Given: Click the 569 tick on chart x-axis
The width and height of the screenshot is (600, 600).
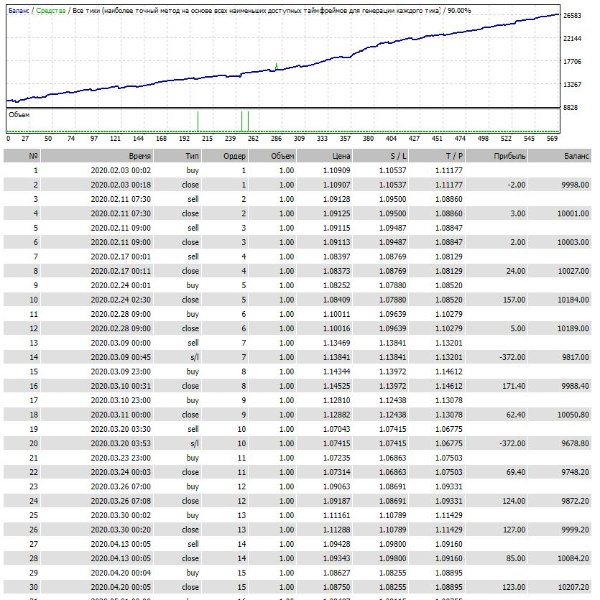Looking at the screenshot, I should tap(552, 139).
